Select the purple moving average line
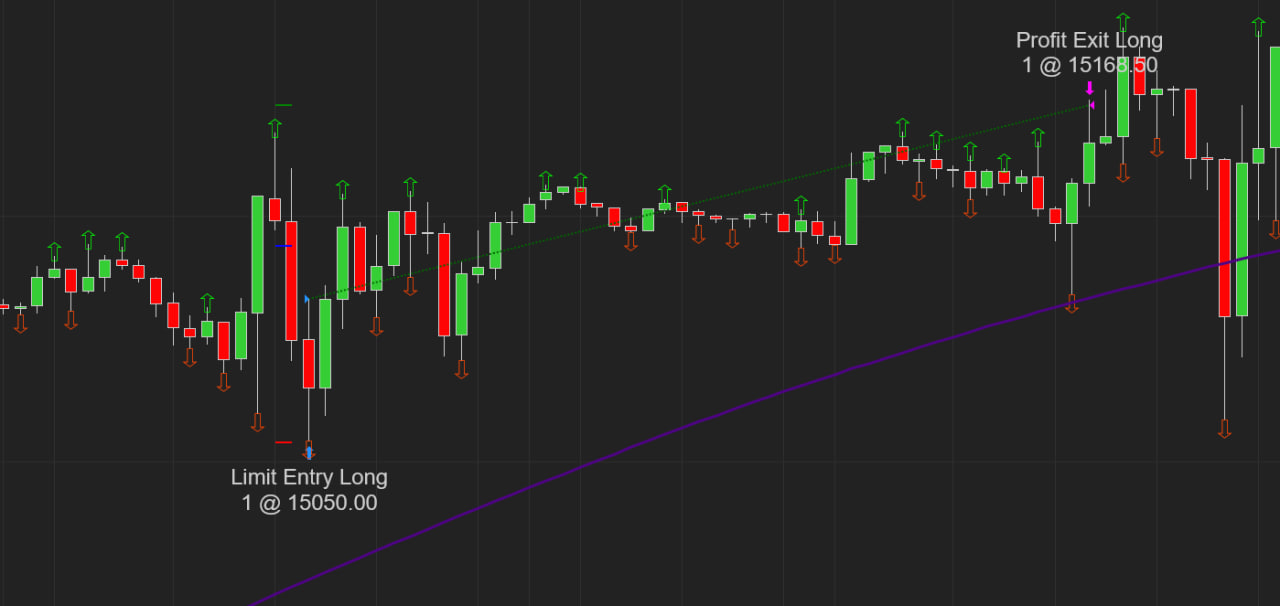Viewport: 1280px width, 606px height. (x=700, y=422)
